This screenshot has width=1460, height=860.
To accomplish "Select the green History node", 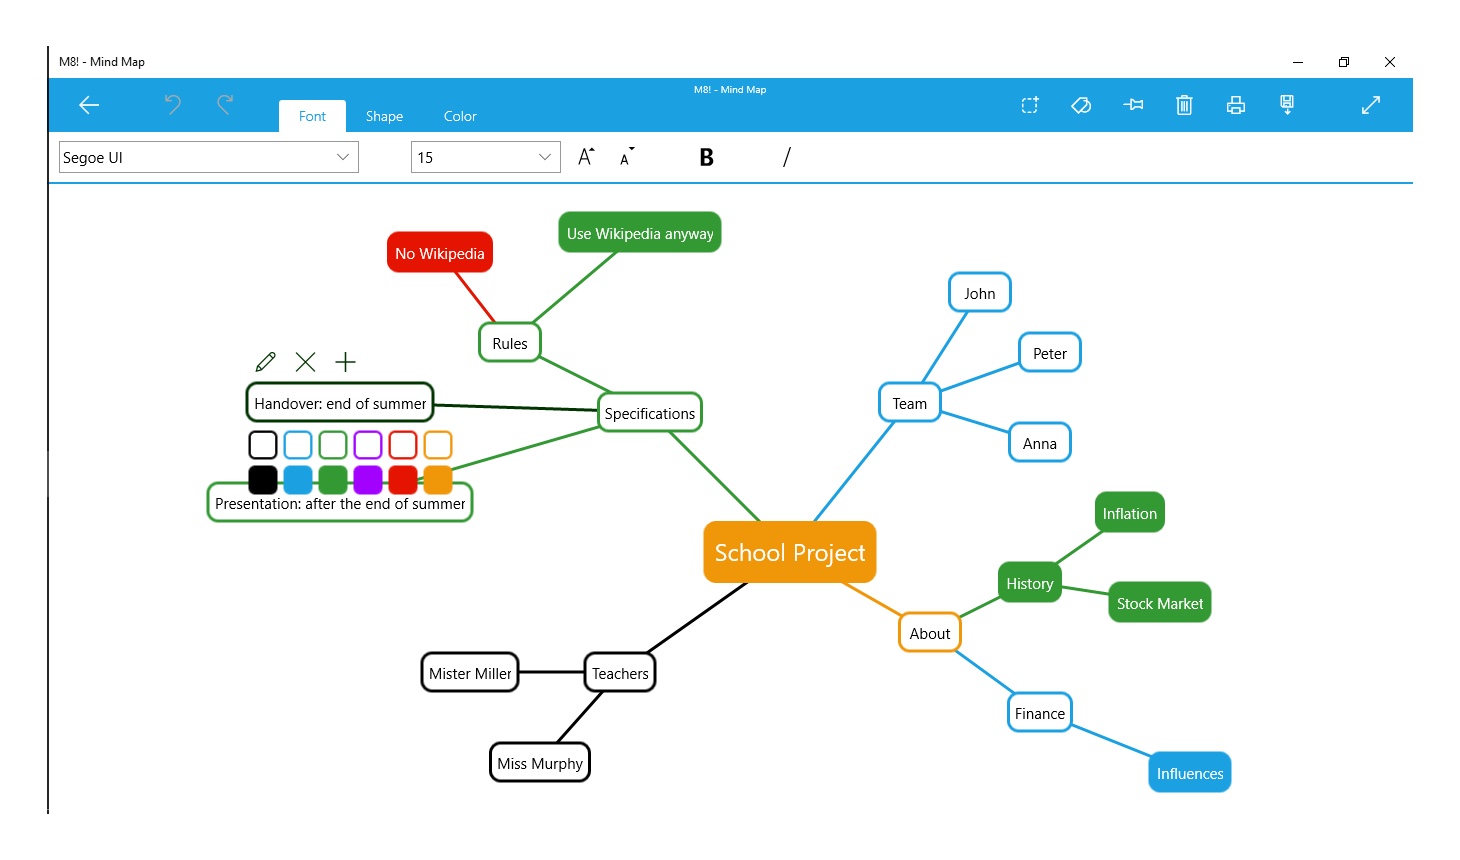I will click(1030, 583).
